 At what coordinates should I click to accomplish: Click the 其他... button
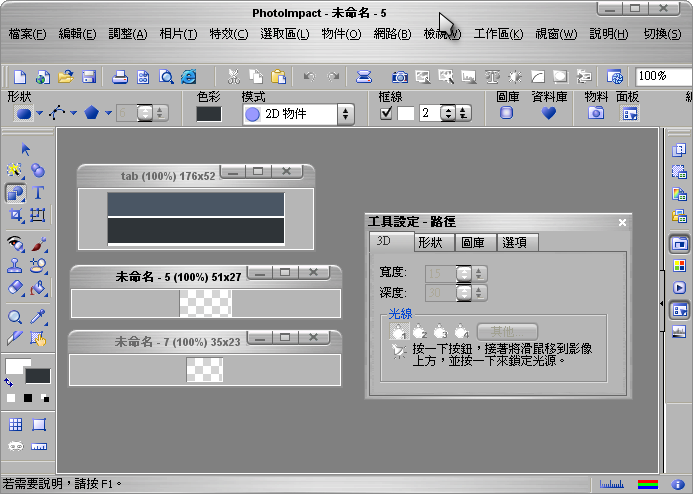507,331
